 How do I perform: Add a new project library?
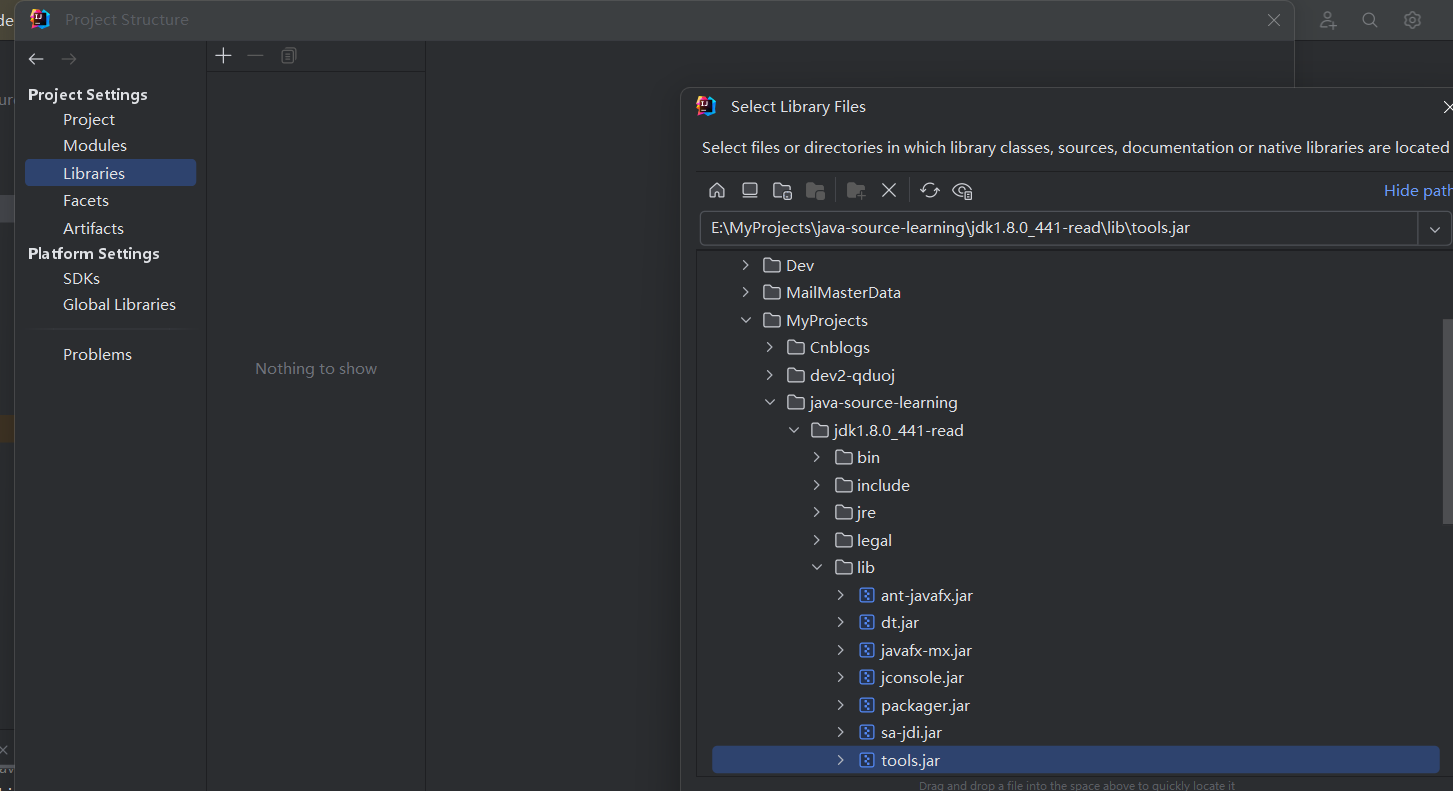223,56
